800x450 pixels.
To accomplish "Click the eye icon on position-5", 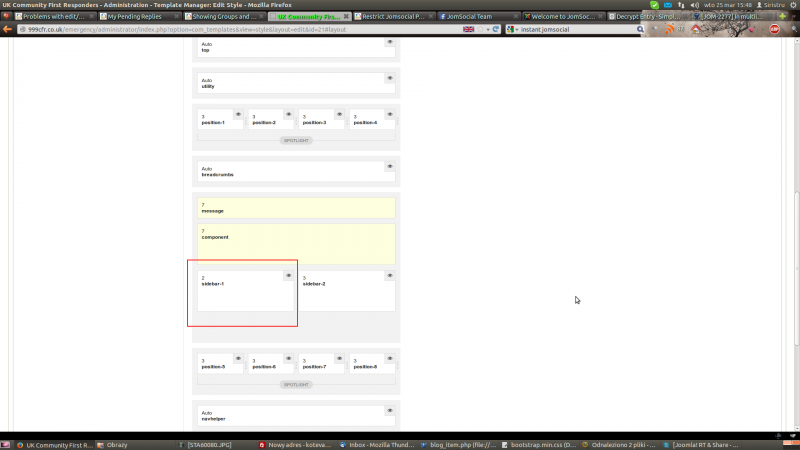I will (238, 358).
